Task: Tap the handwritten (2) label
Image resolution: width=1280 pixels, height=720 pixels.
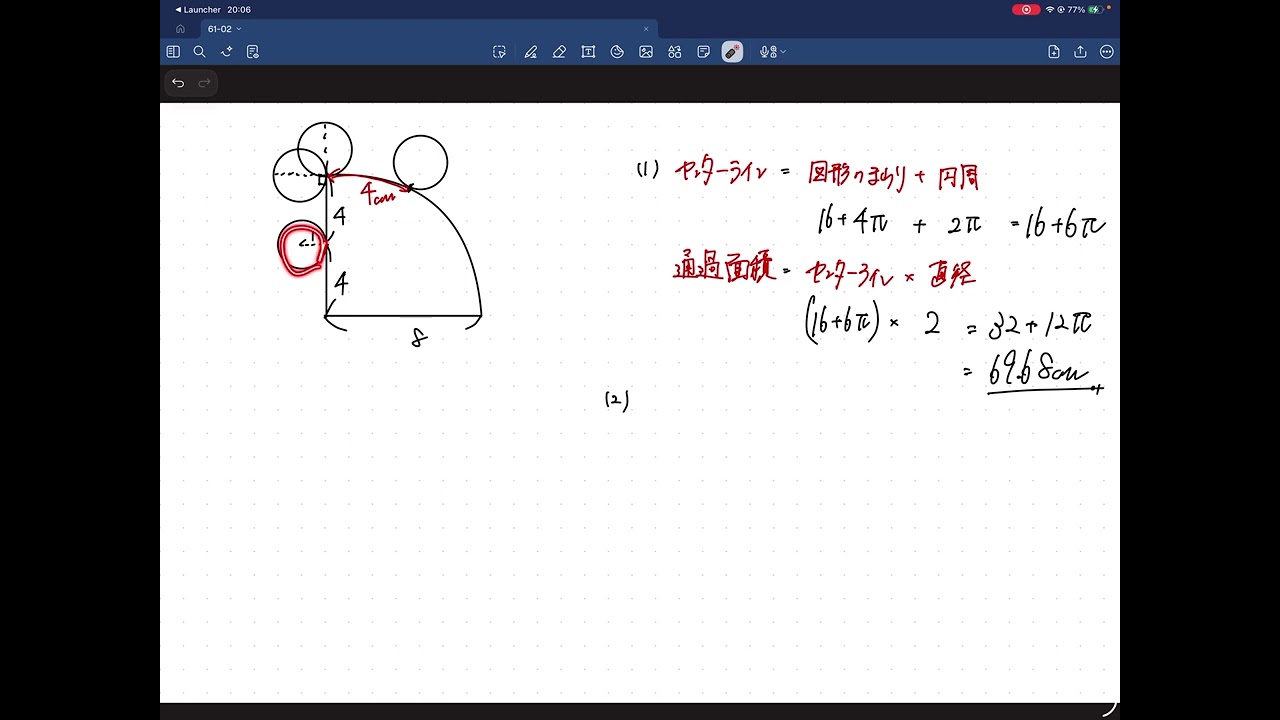Action: (617, 400)
